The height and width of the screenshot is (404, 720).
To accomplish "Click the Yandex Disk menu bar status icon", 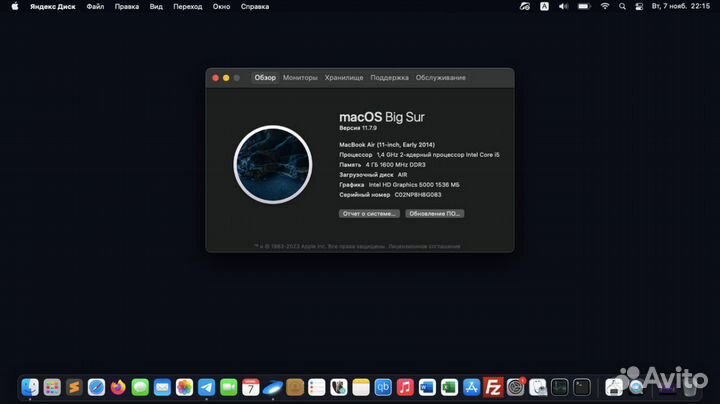I will (524, 6).
